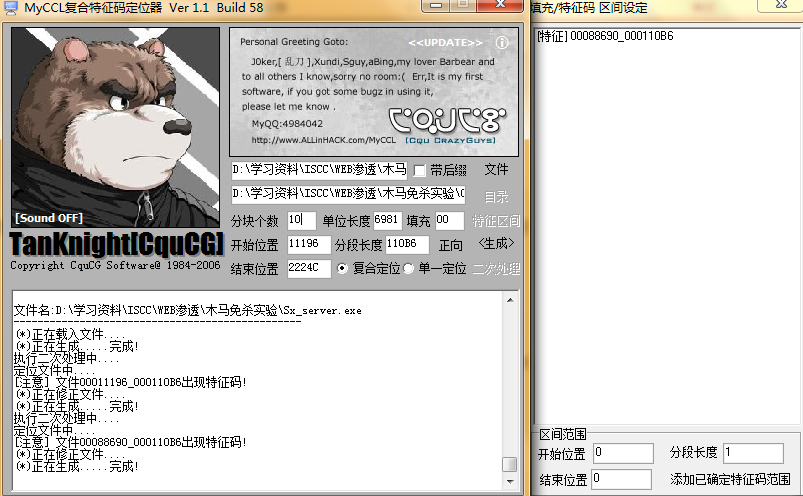Open the <<UPDATE>> link
Image resolution: width=803 pixels, height=496 pixels.
pyautogui.click(x=445, y=42)
